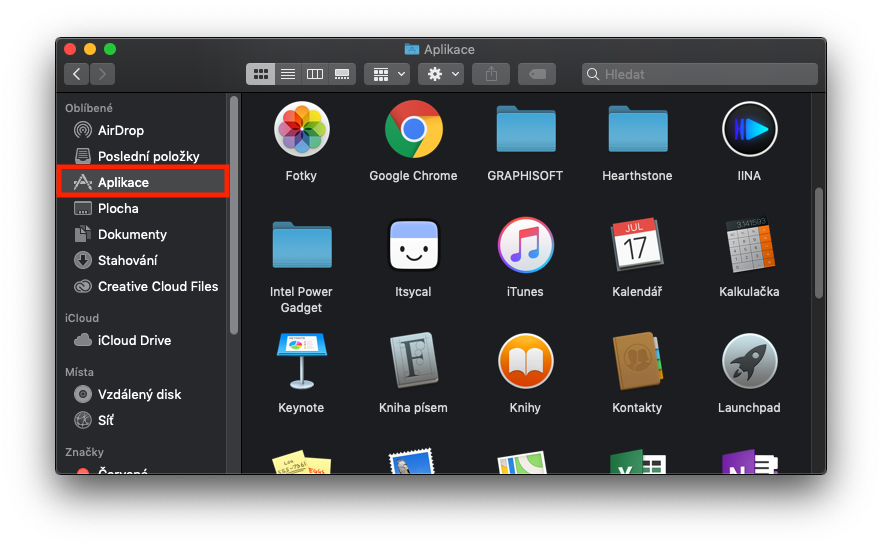Select the OneNote app icon
Image resolution: width=882 pixels, height=548 pixels.
tap(749, 462)
